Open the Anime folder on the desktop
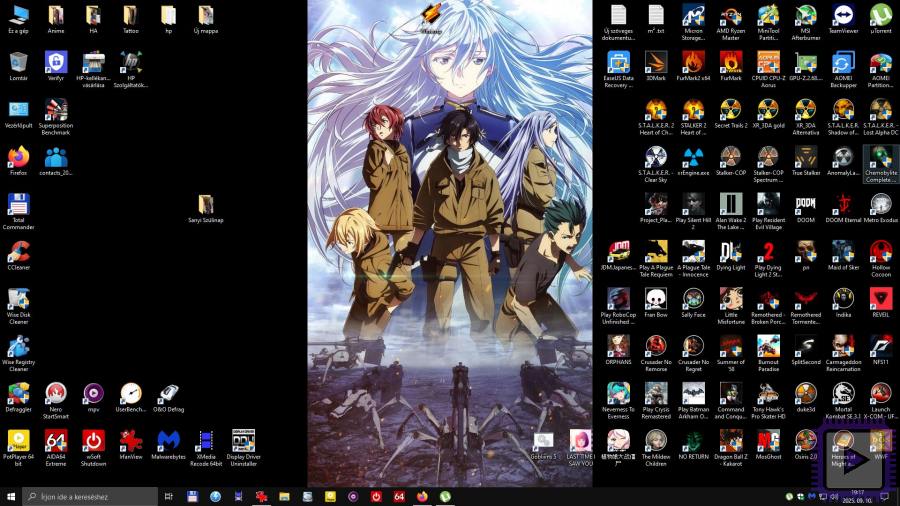This screenshot has height=506, width=900. point(56,20)
